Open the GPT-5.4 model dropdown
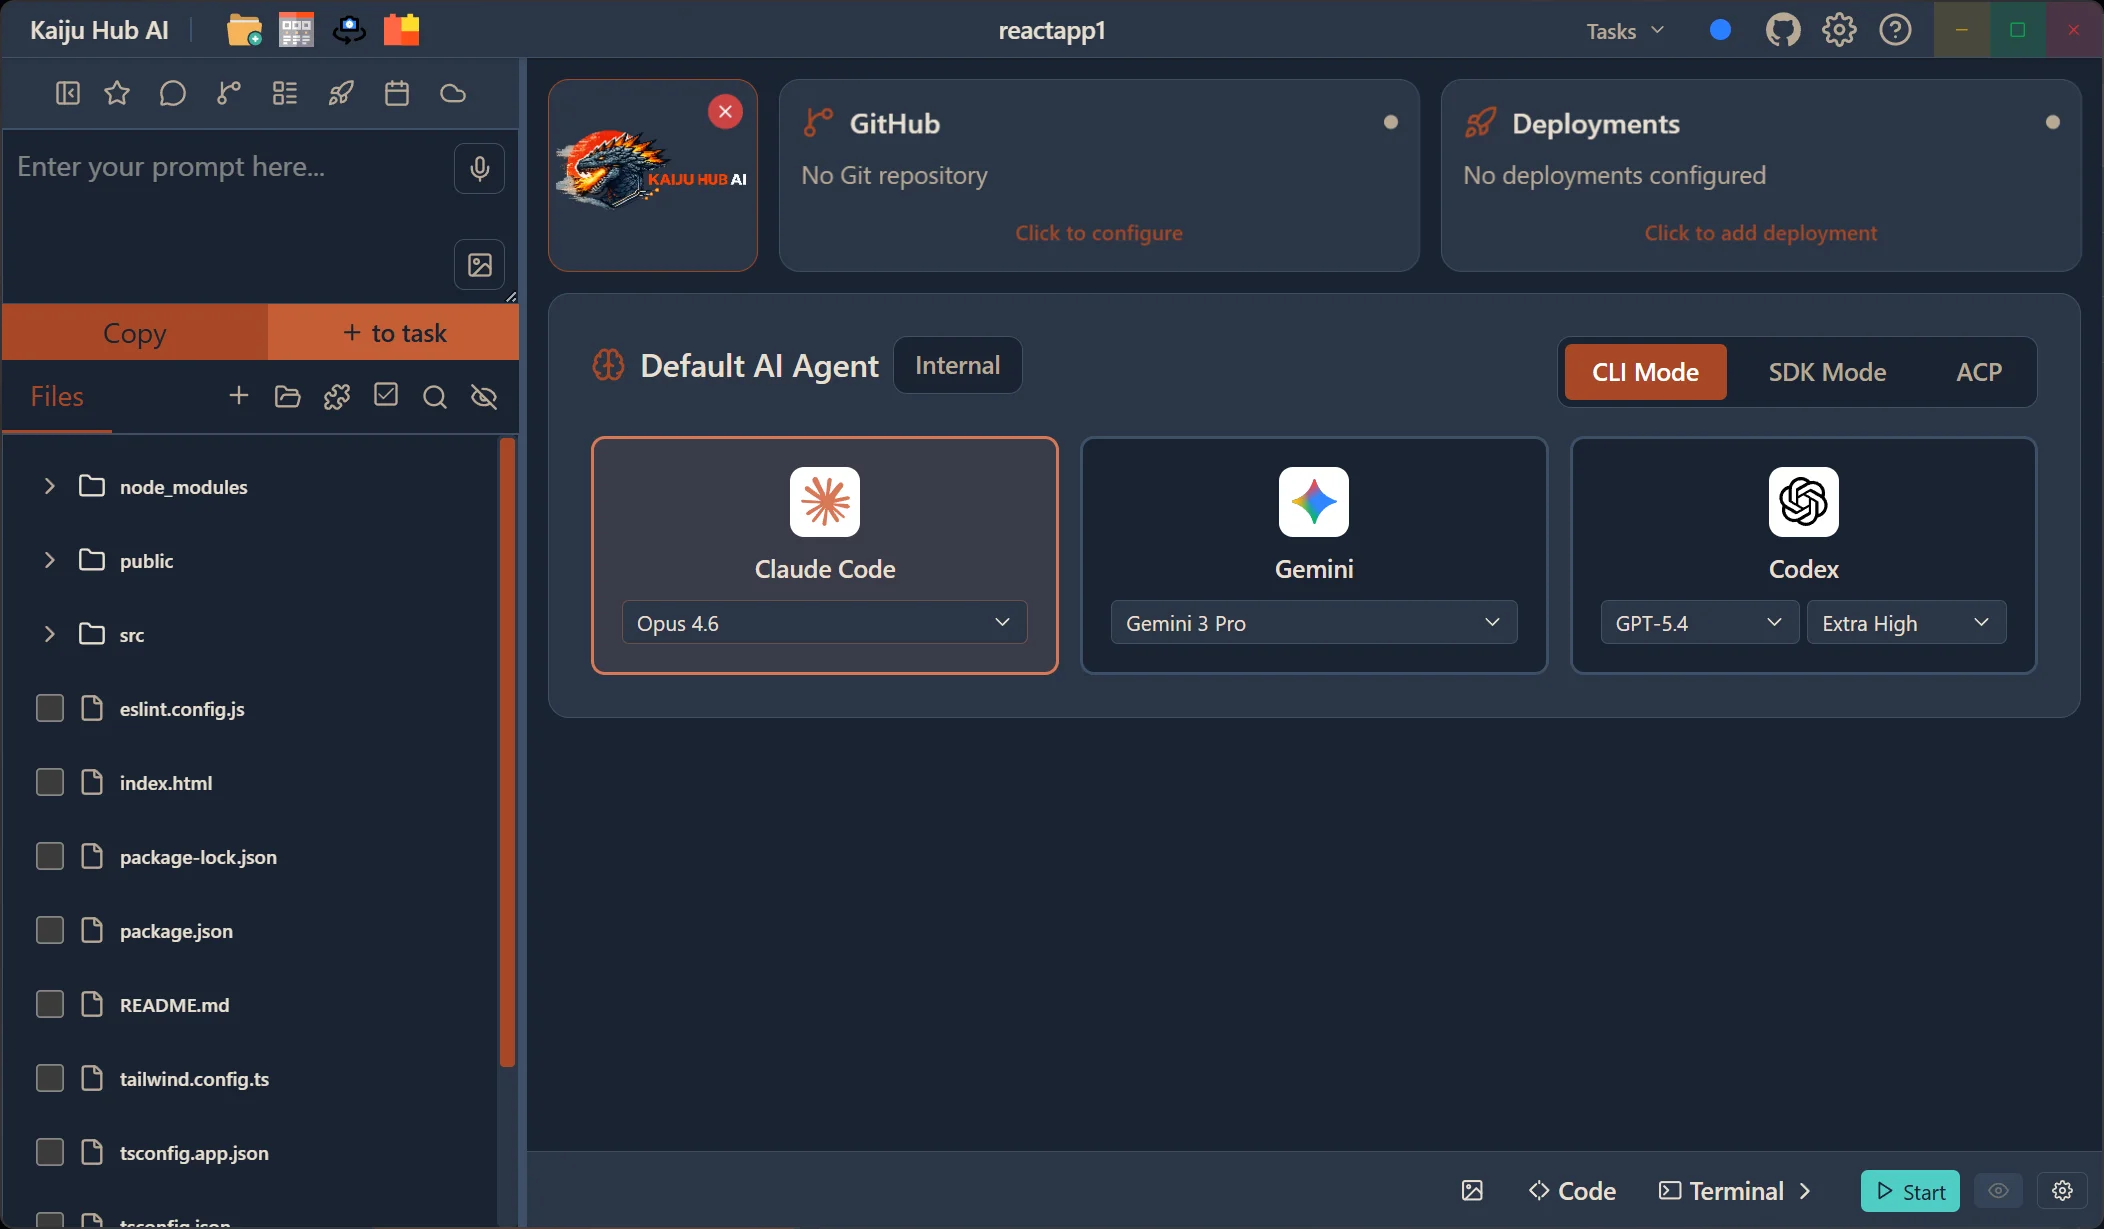 click(1700, 623)
